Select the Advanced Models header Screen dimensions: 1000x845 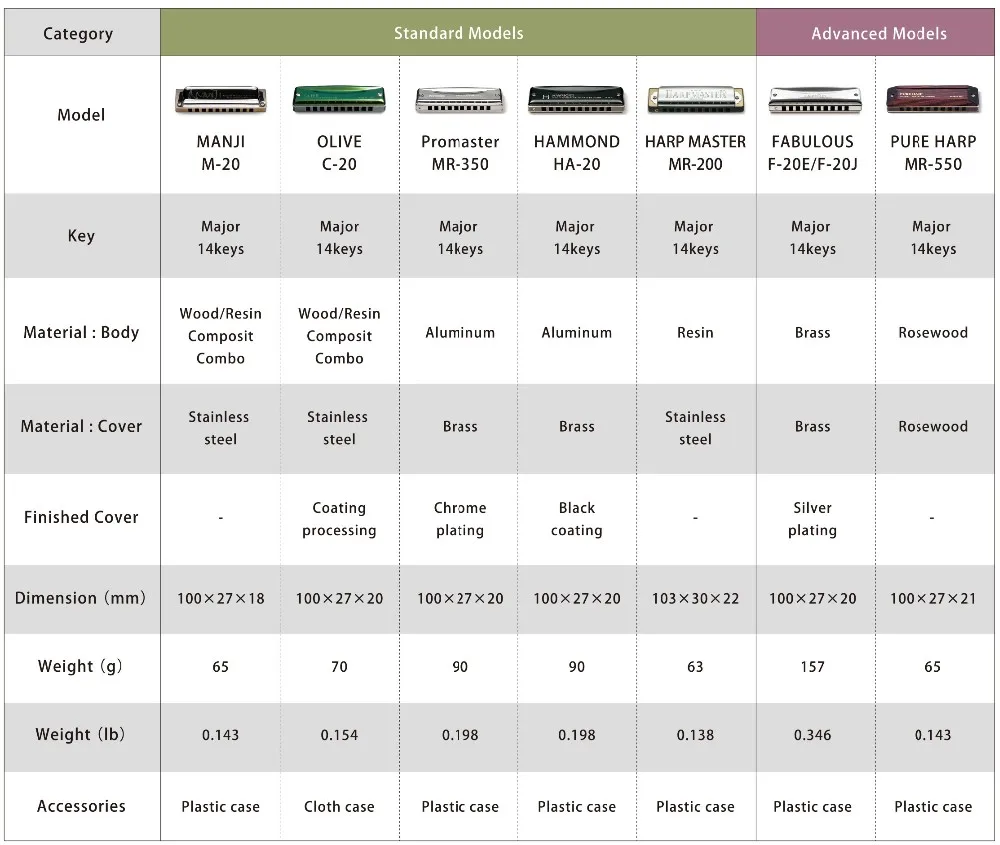point(878,33)
